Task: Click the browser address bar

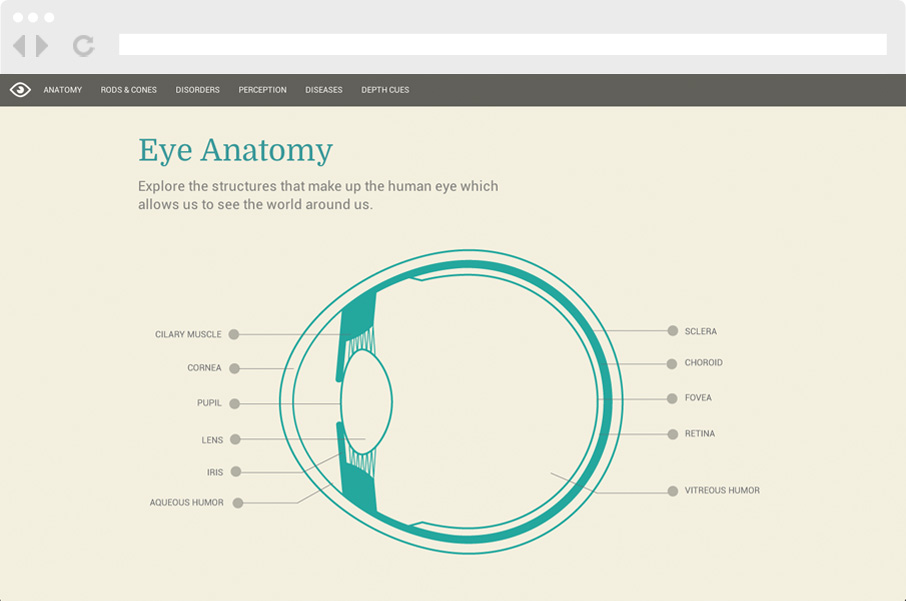Action: (503, 44)
